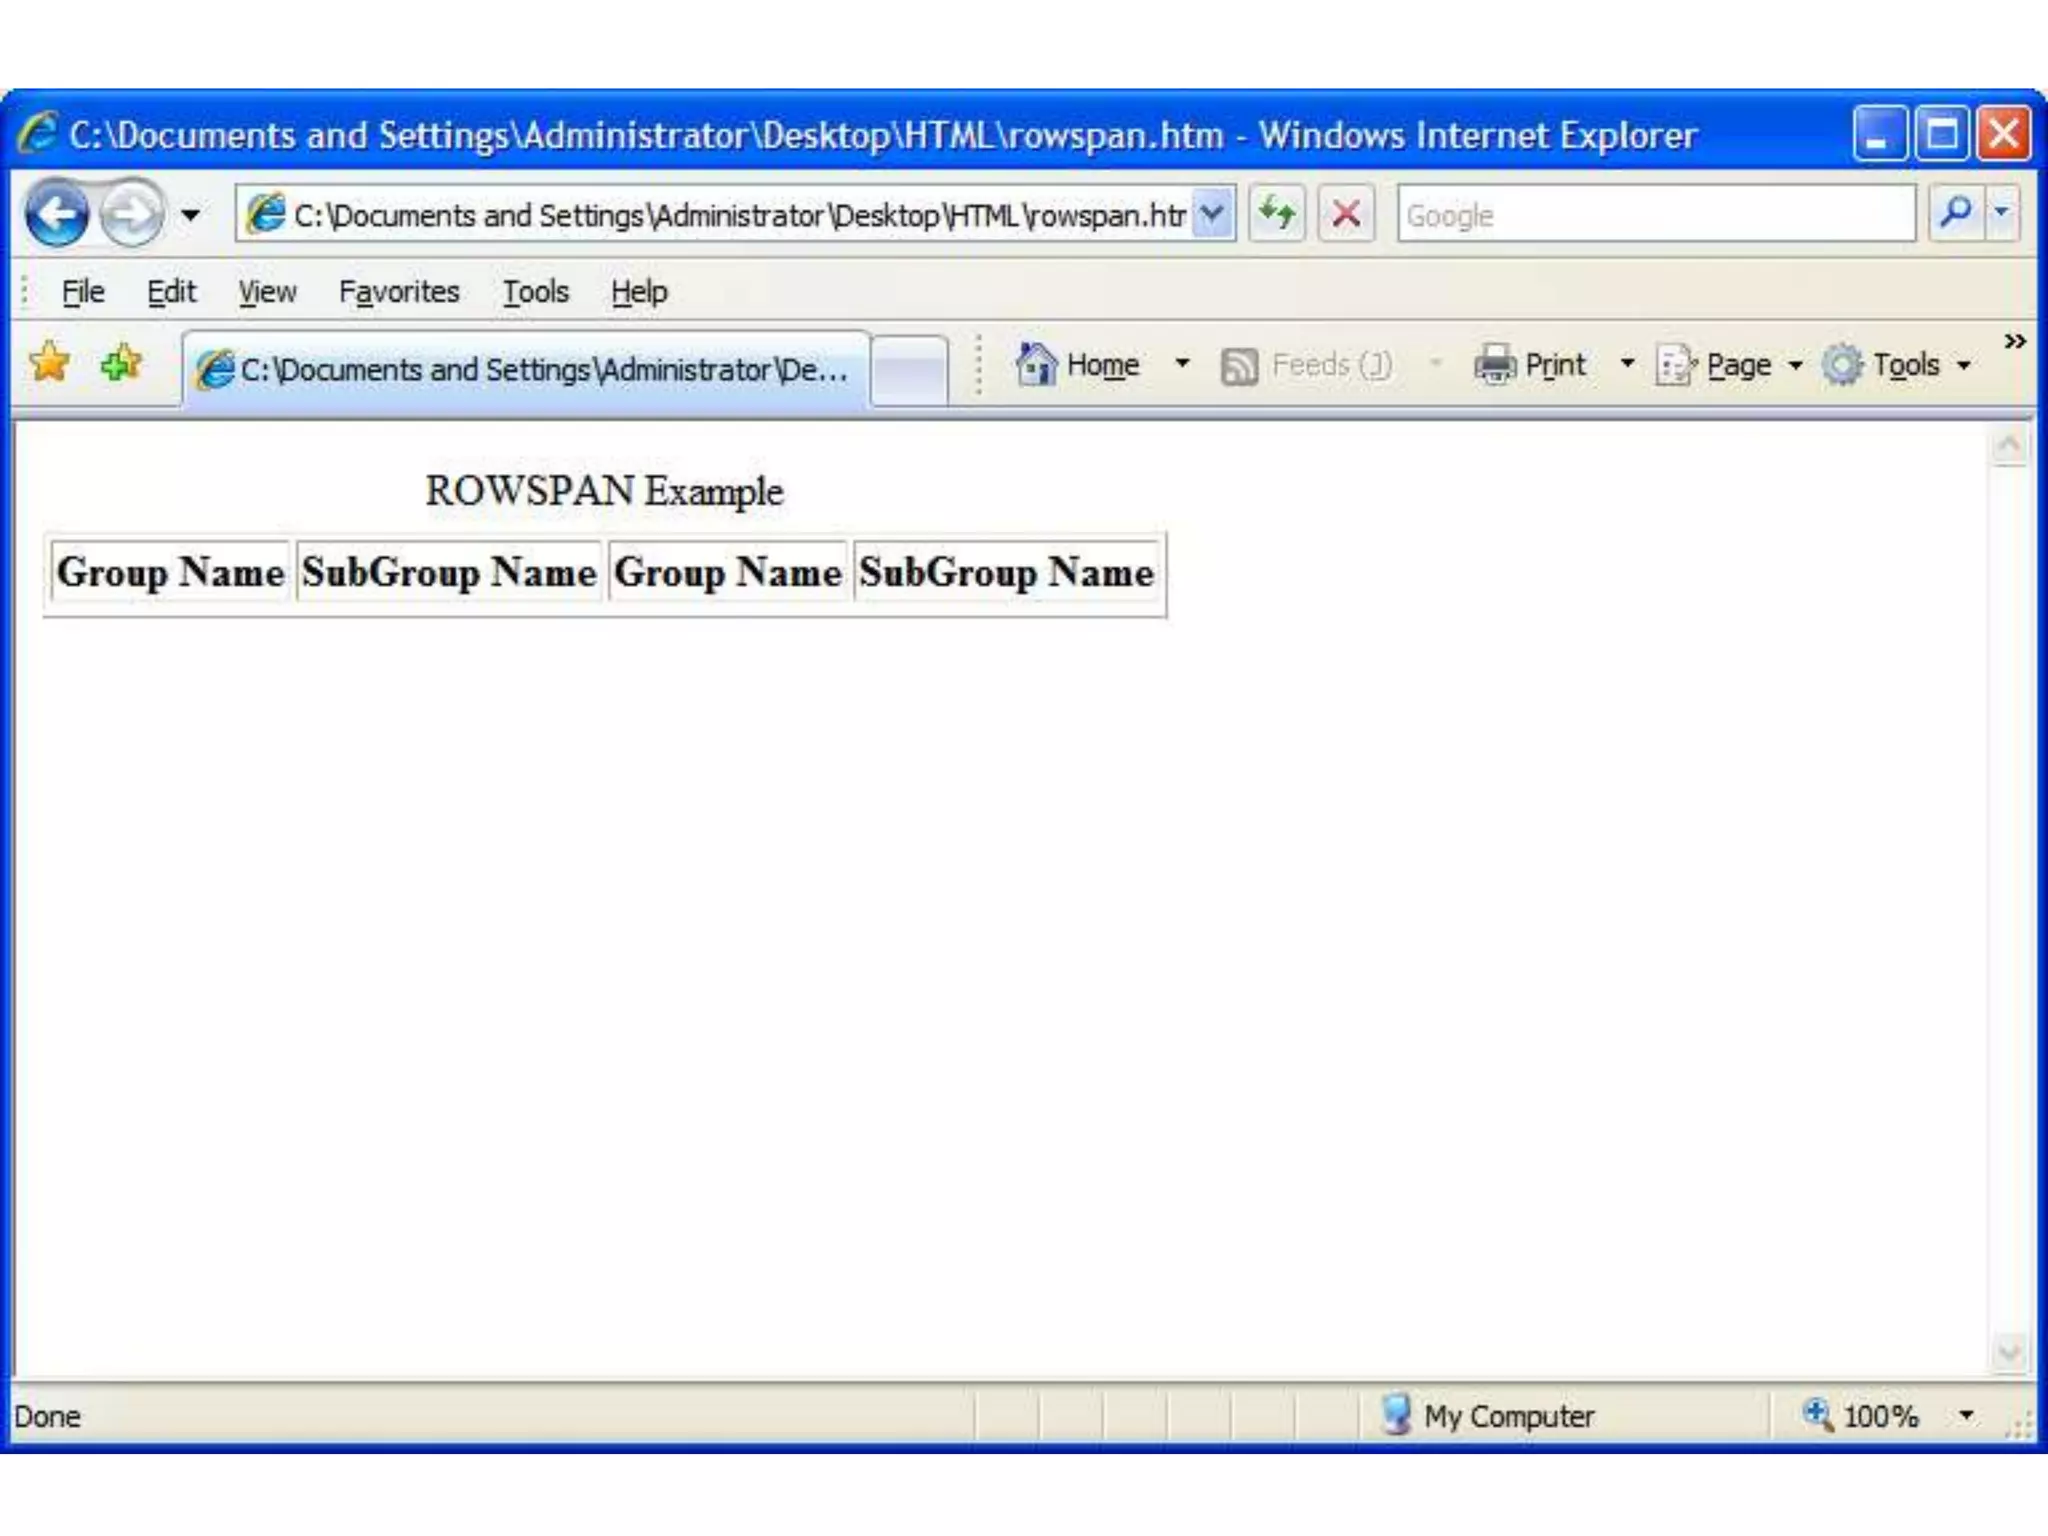Click the Back navigation arrow button
Image resolution: width=2048 pixels, height=1536 pixels.
tap(57, 214)
